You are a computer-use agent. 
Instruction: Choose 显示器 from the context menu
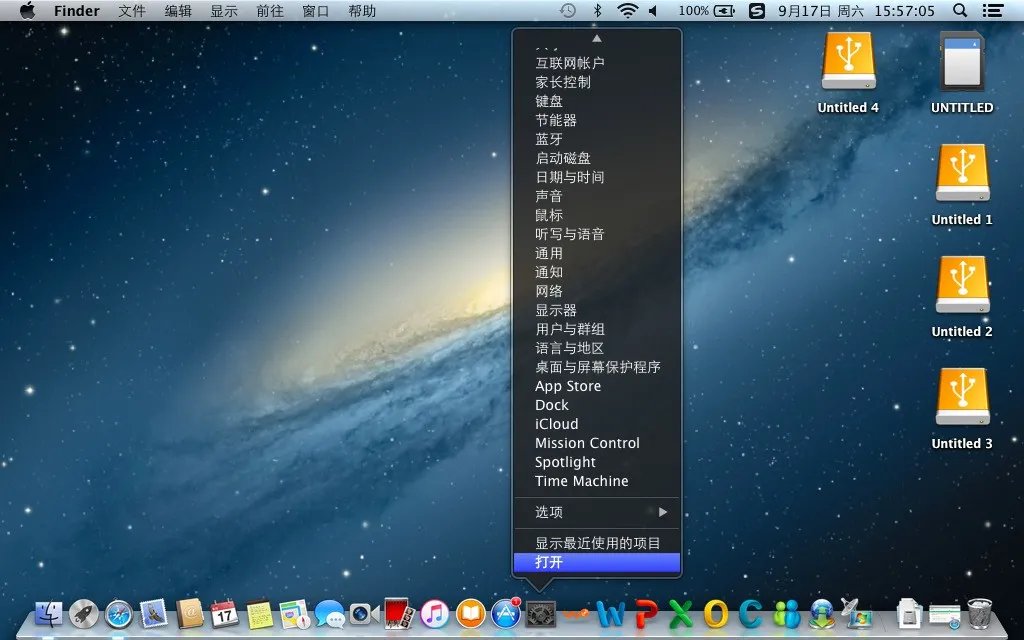[556, 310]
